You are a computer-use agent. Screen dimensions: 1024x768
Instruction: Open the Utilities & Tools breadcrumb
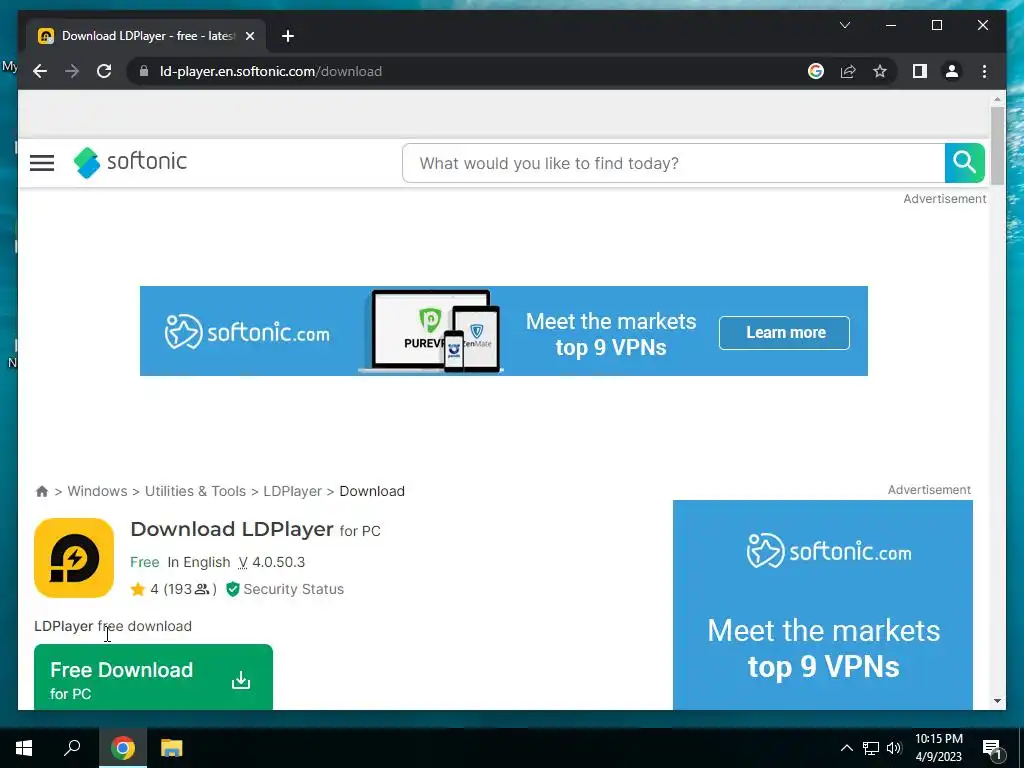[195, 491]
